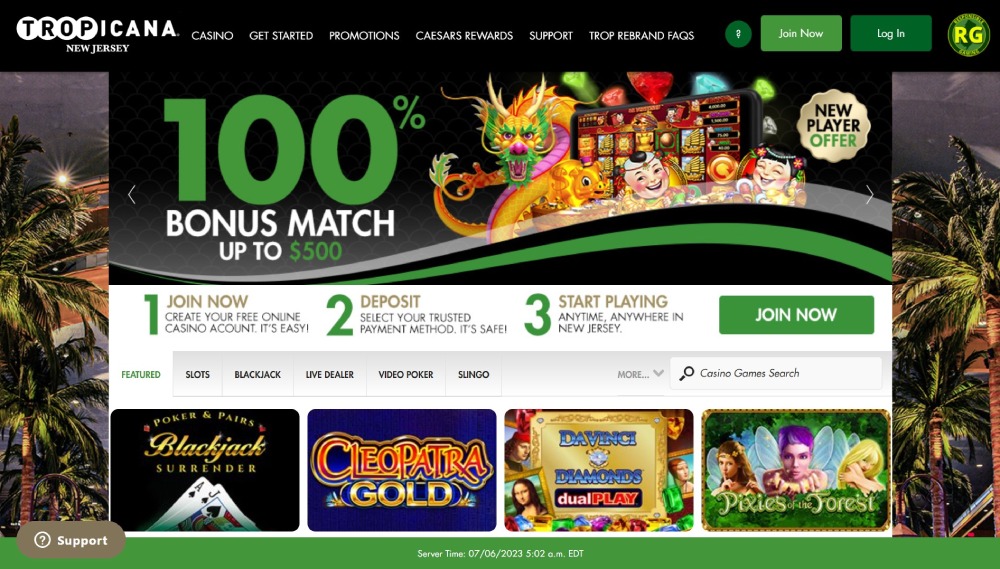Click the Tropicana New Jersey logo
This screenshot has width=1000, height=569.
[97, 35]
